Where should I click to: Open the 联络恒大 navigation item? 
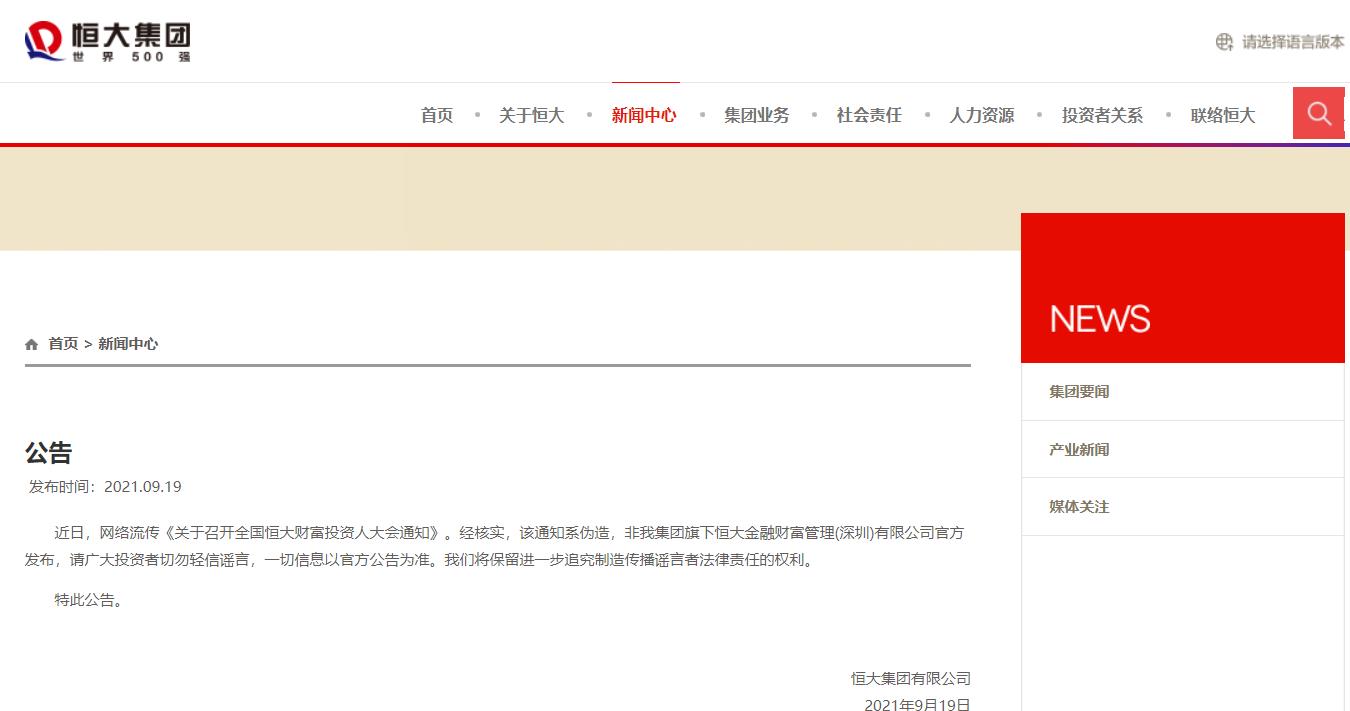click(x=1223, y=115)
